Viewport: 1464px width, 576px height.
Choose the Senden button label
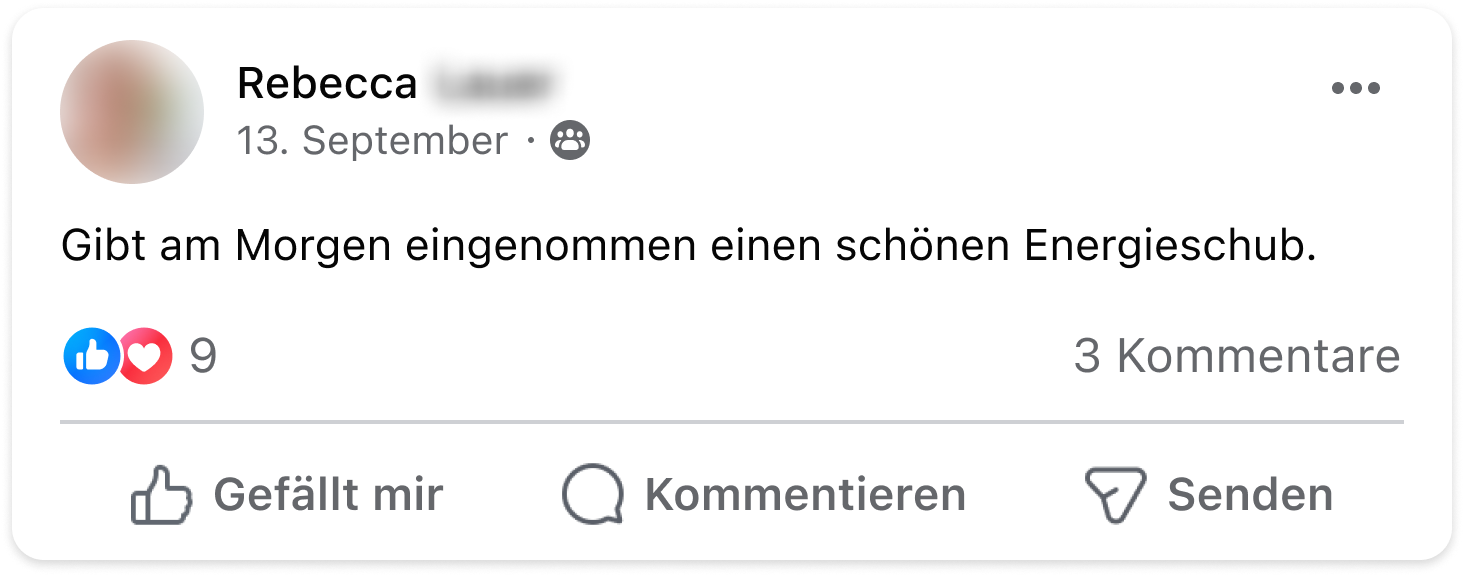pyautogui.click(x=1250, y=495)
